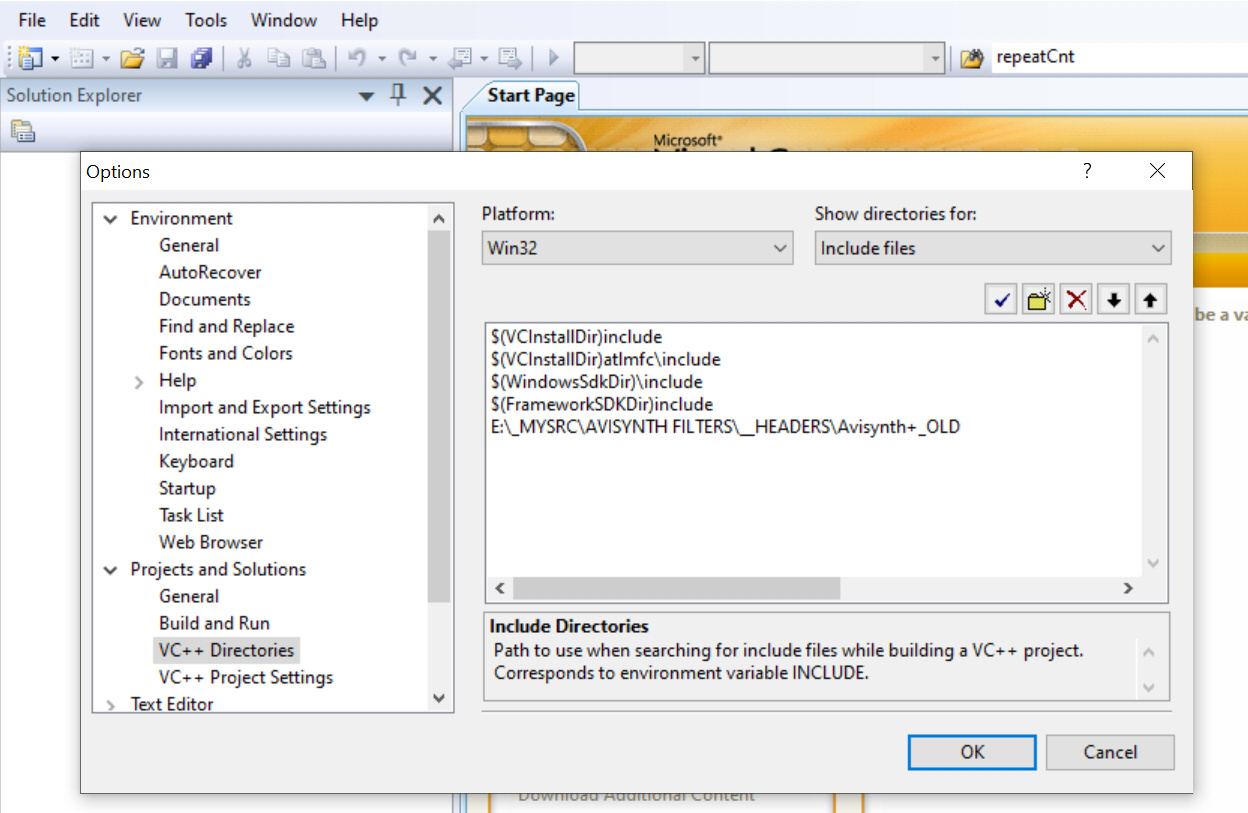Select Fonts and Colors option
The image size is (1248, 813).
(x=226, y=353)
